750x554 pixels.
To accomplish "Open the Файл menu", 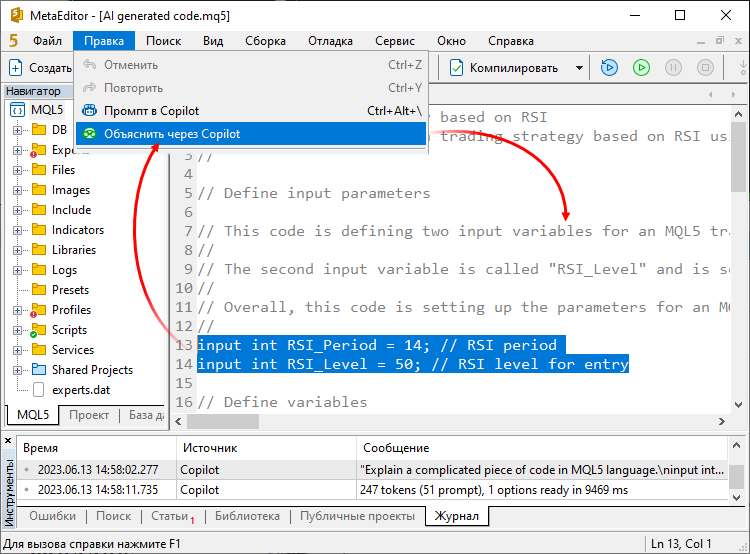I will pyautogui.click(x=47, y=41).
